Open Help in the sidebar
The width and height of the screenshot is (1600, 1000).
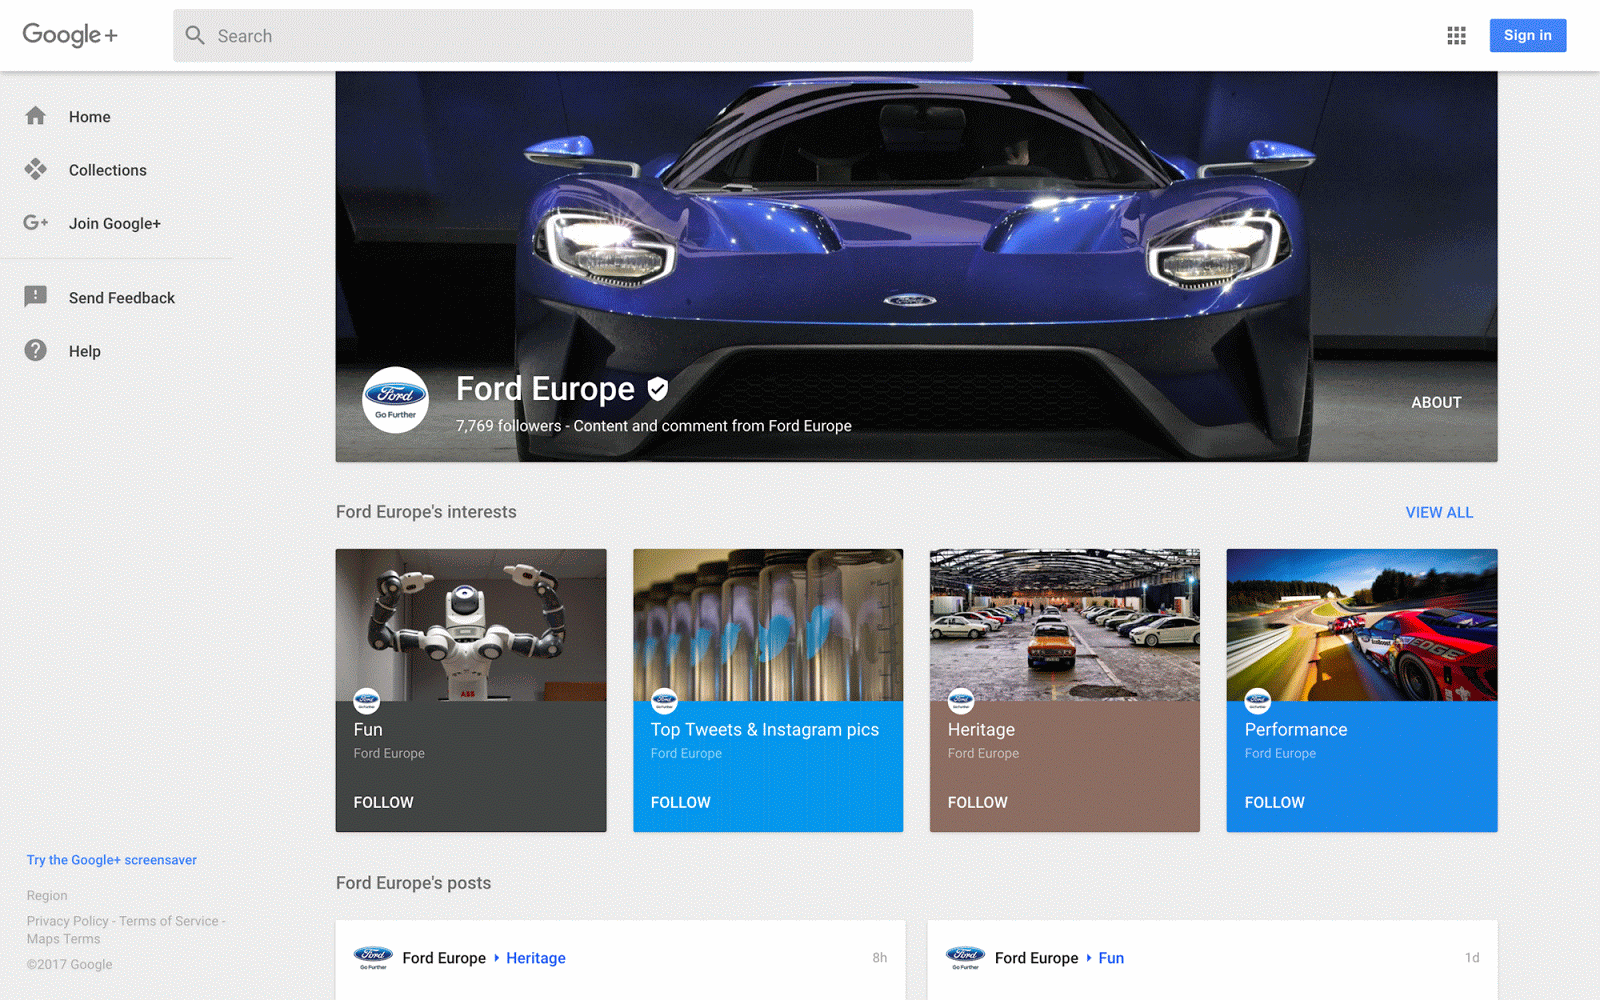coord(85,351)
